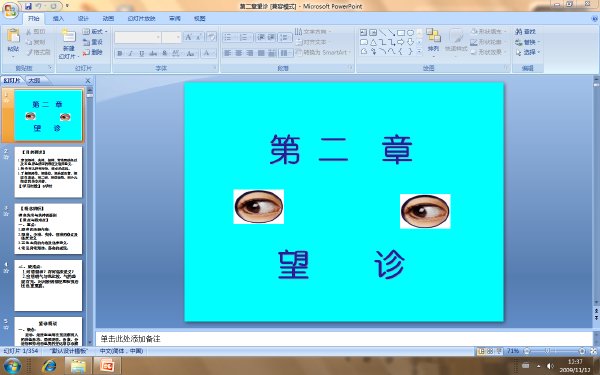Select the Right Arrow block shape
Image resolution: width=600 pixels, height=375 pixels.
(x=401, y=42)
